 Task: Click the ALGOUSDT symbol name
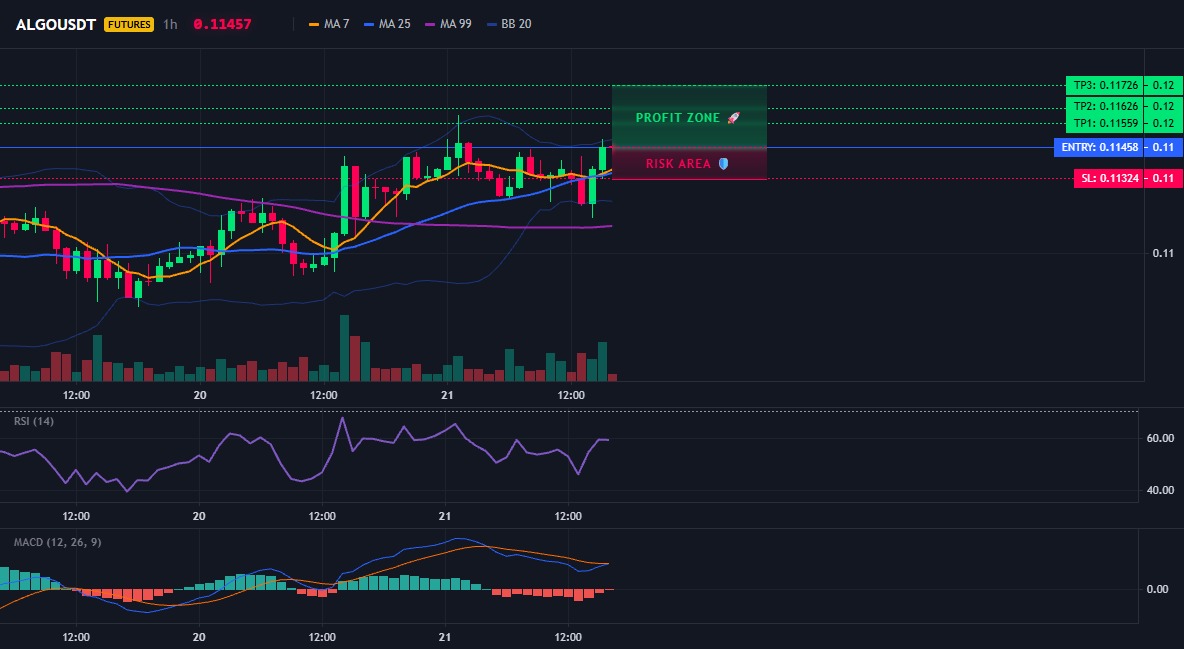[56, 24]
